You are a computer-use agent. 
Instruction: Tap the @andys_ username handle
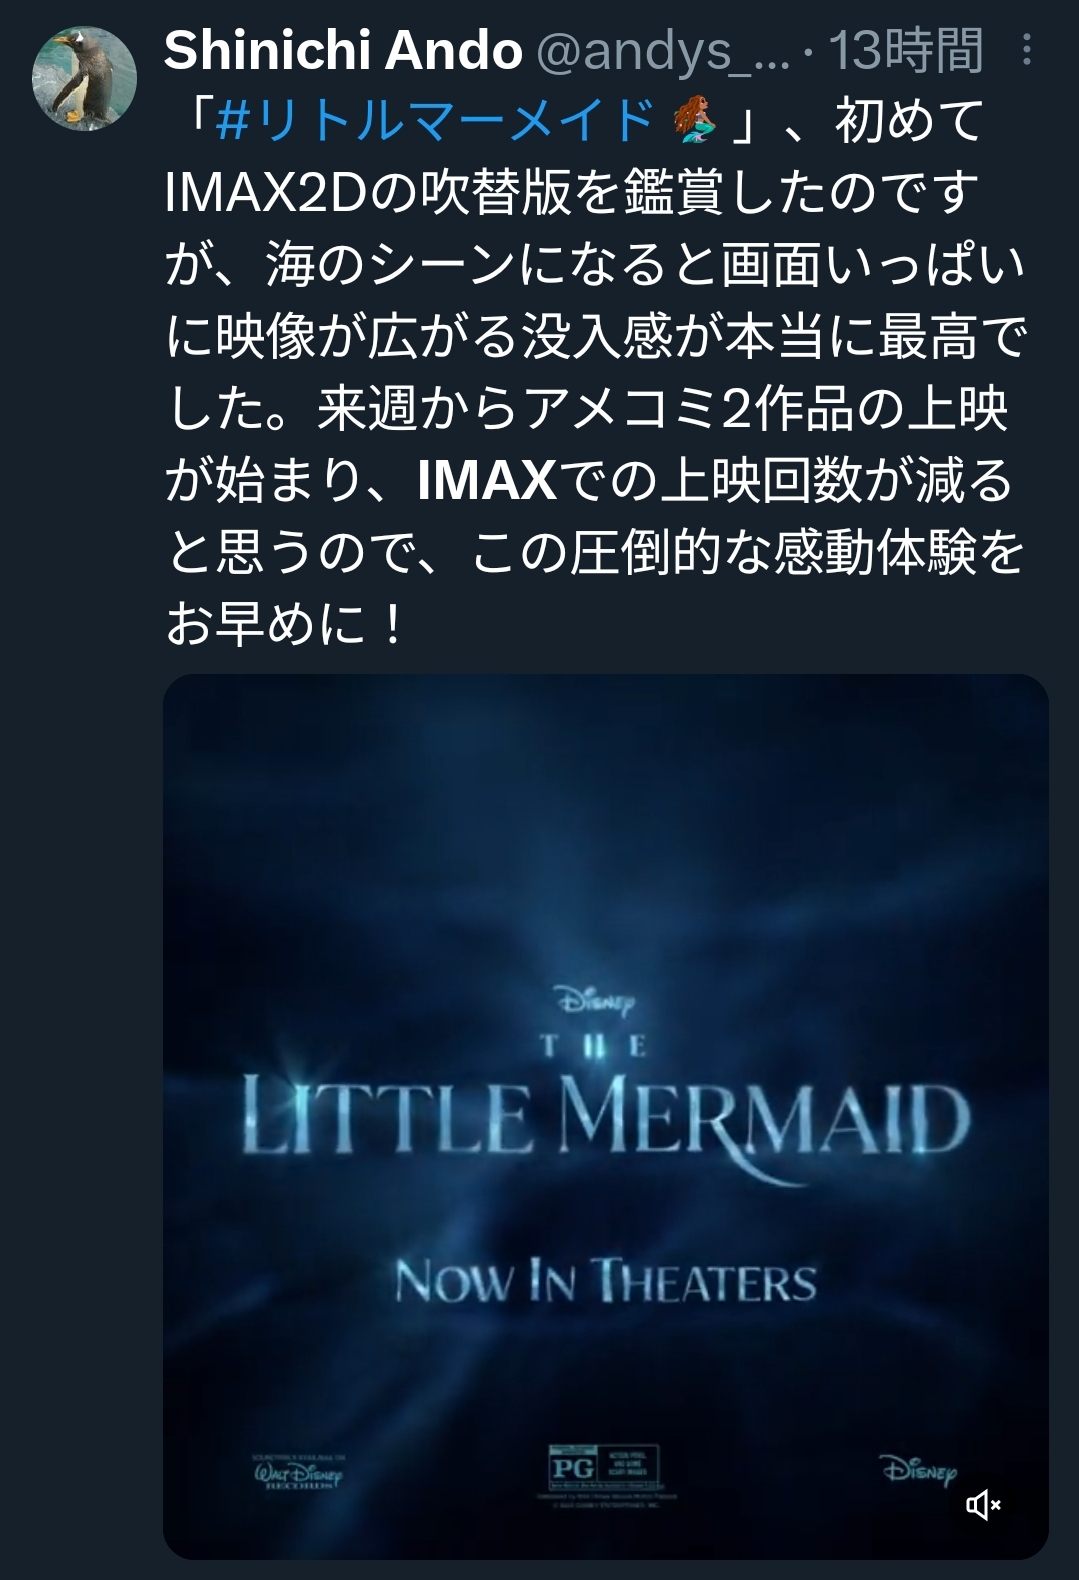click(663, 50)
